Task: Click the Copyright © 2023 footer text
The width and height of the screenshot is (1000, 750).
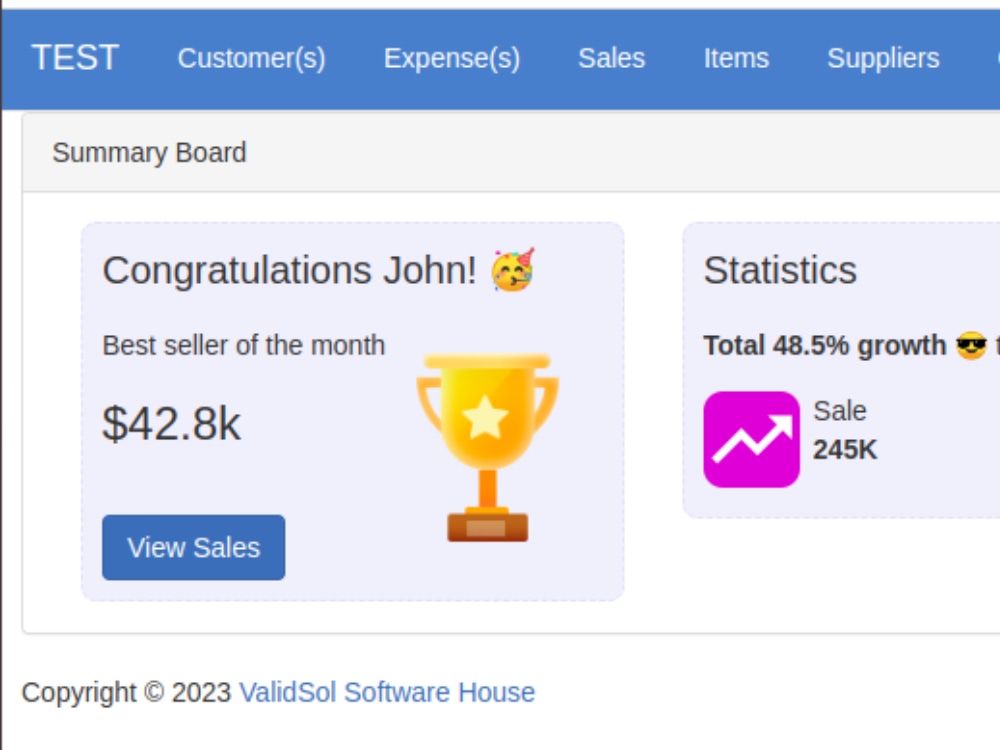Action: 126,692
